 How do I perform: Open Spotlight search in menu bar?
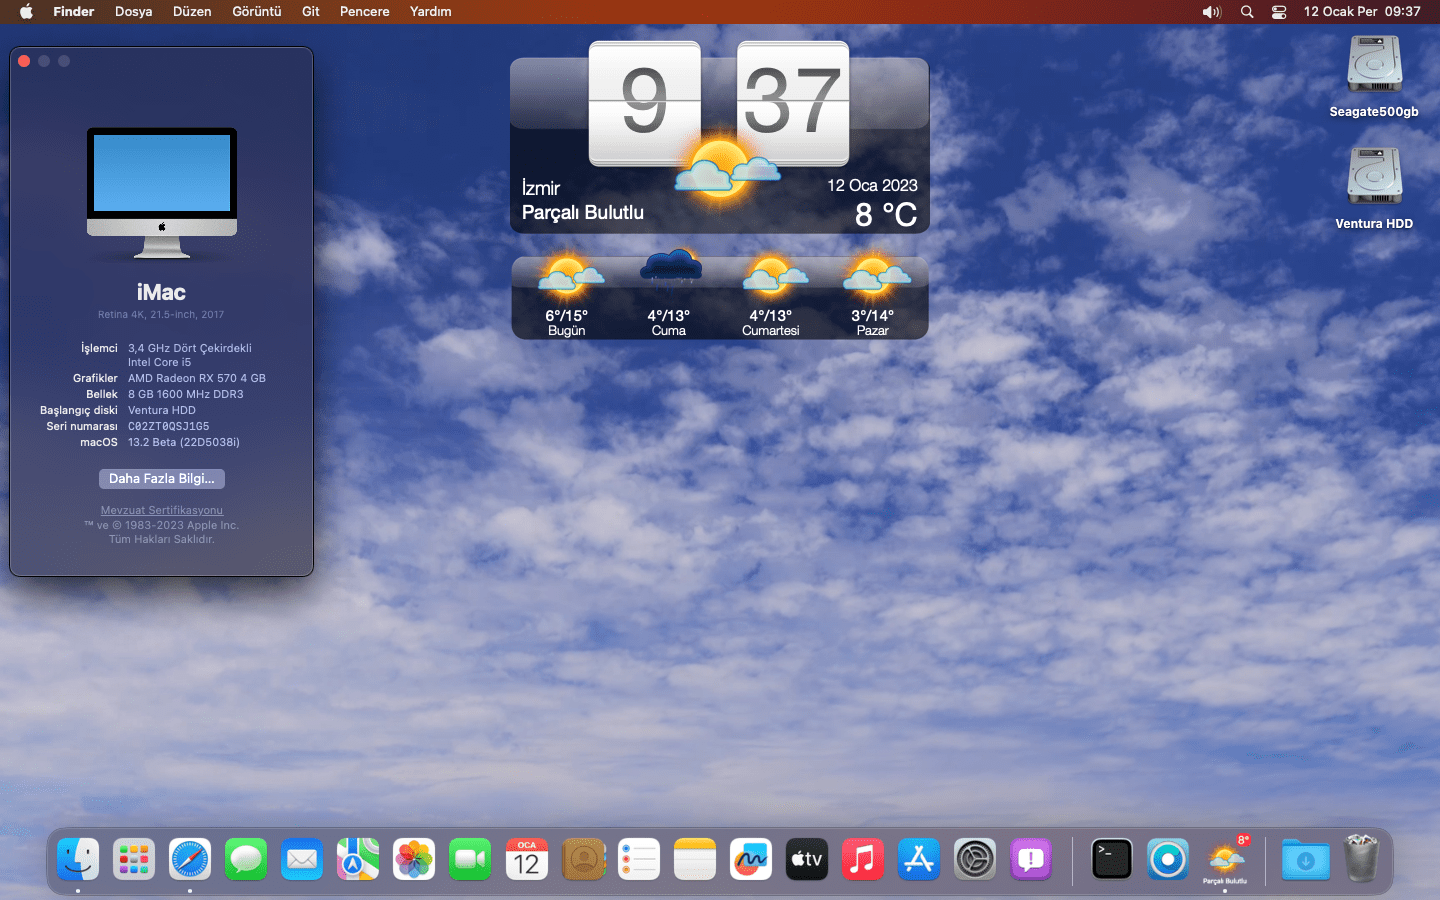point(1247,12)
